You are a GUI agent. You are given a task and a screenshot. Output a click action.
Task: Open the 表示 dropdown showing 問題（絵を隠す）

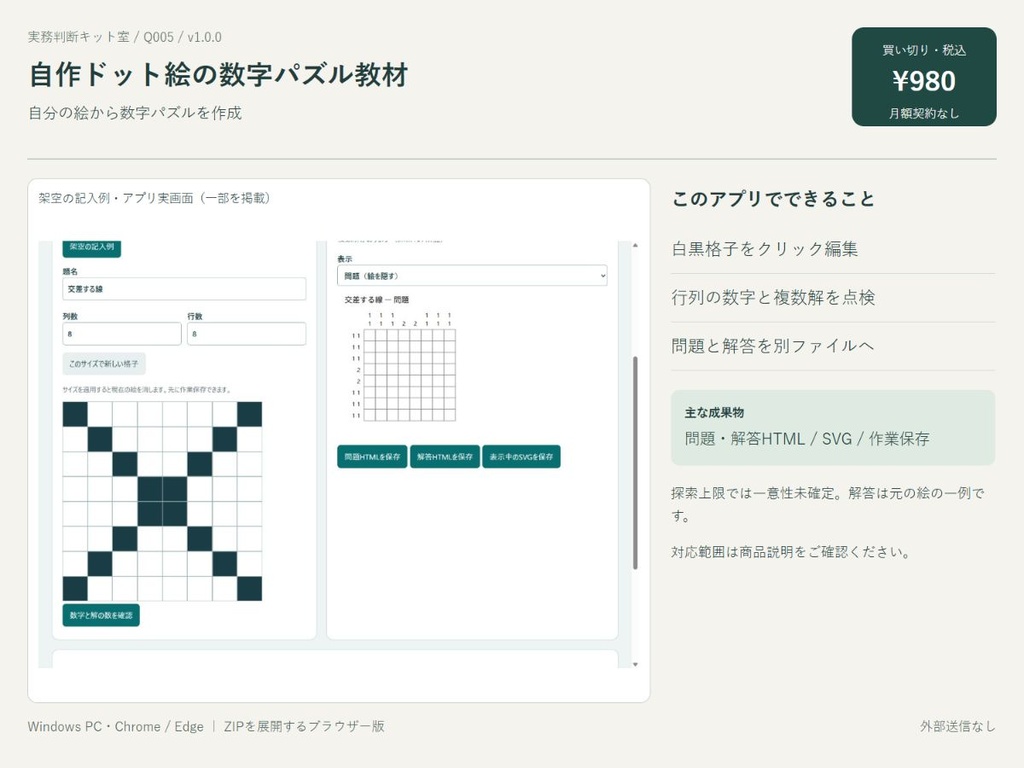(x=472, y=276)
